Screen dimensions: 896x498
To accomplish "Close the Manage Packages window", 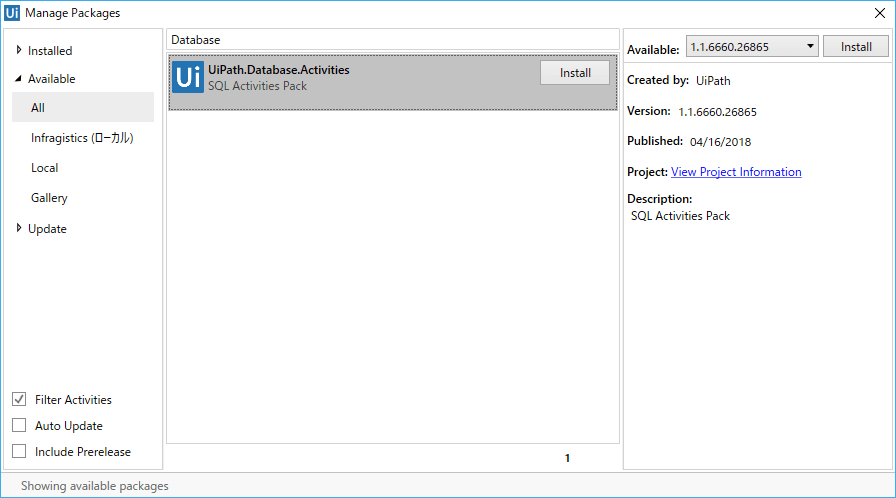I will click(x=879, y=13).
